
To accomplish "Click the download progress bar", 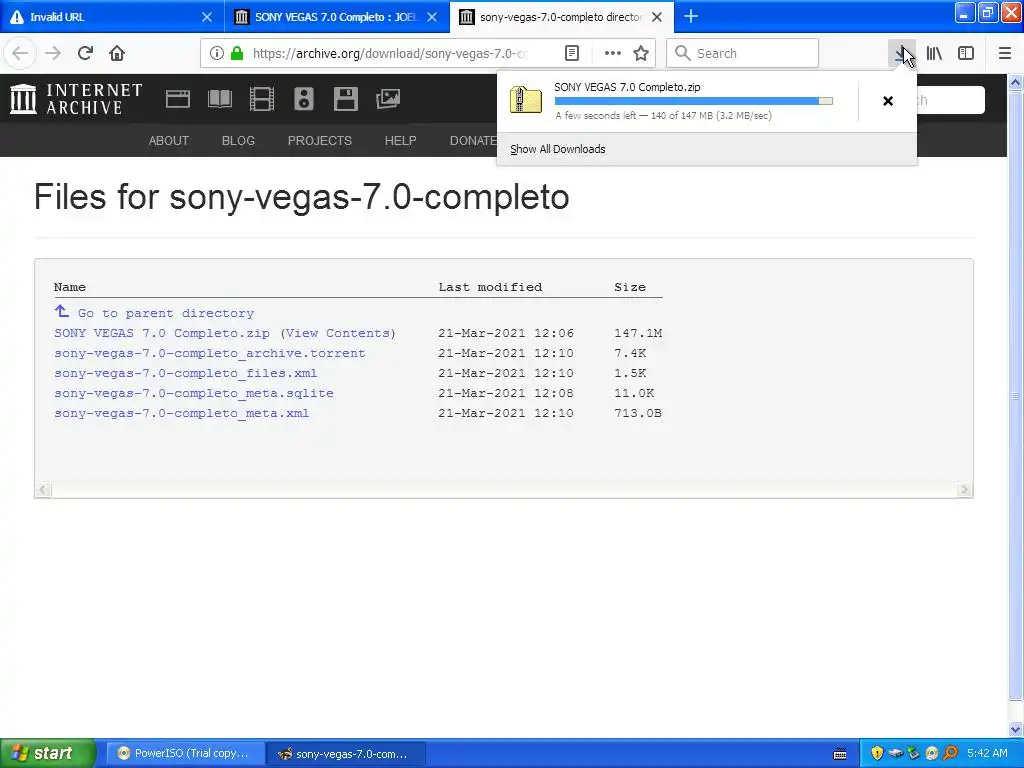I will [694, 101].
